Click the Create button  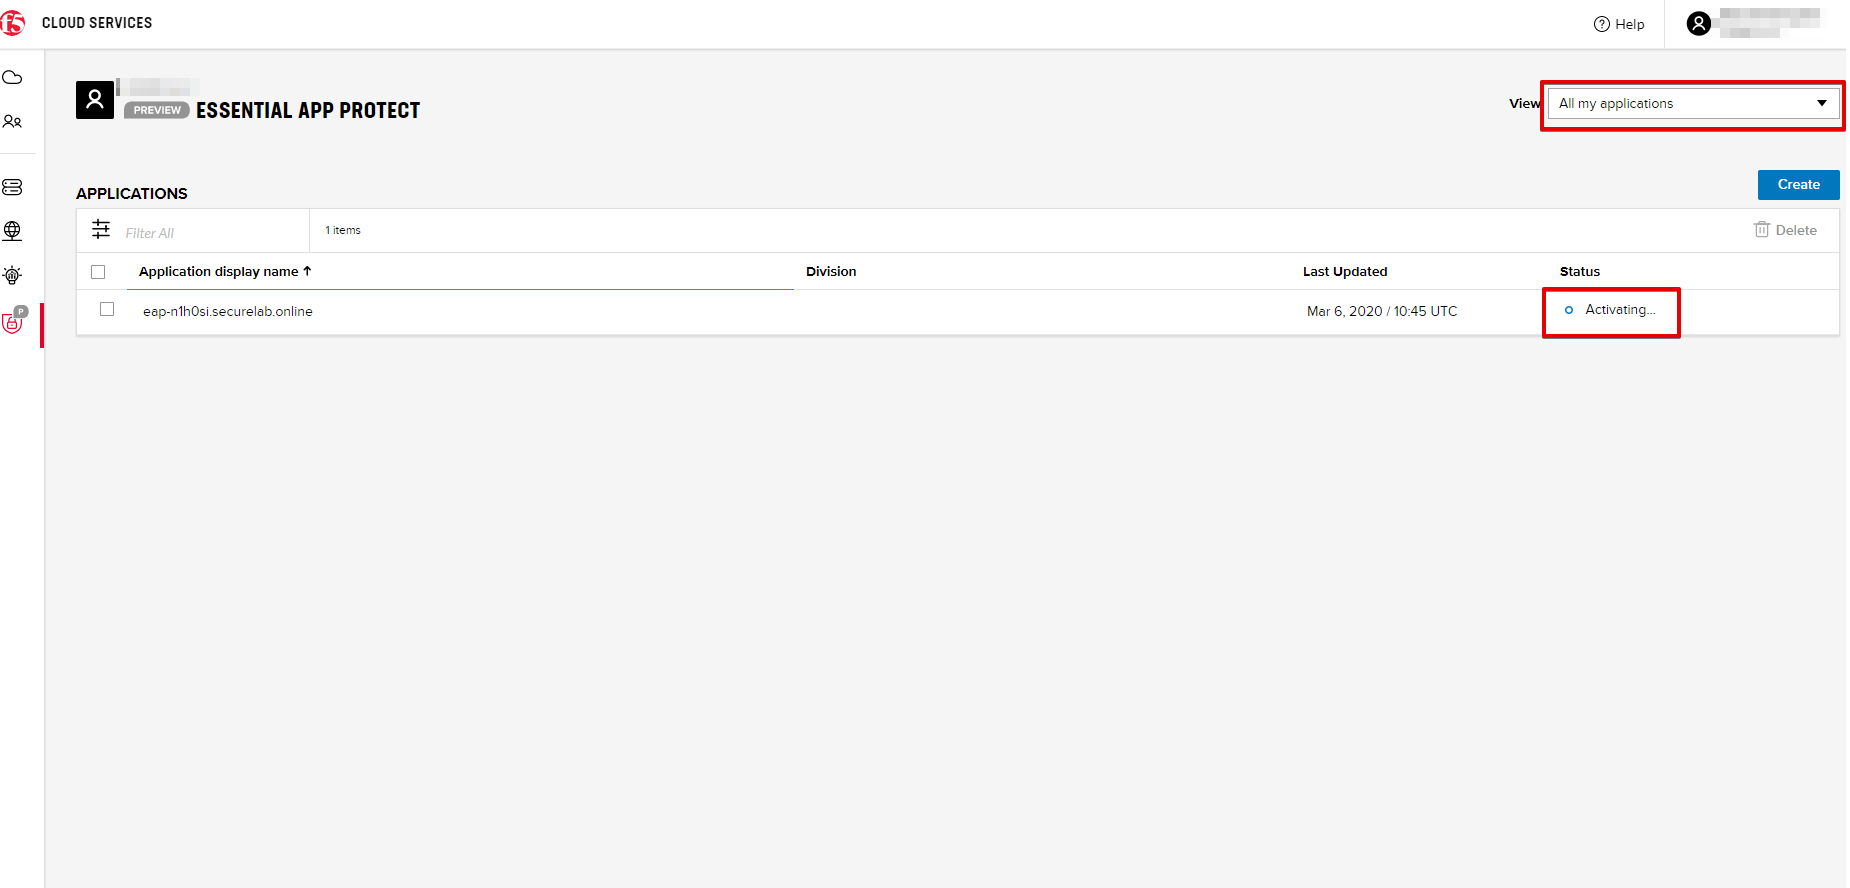[x=1798, y=185]
